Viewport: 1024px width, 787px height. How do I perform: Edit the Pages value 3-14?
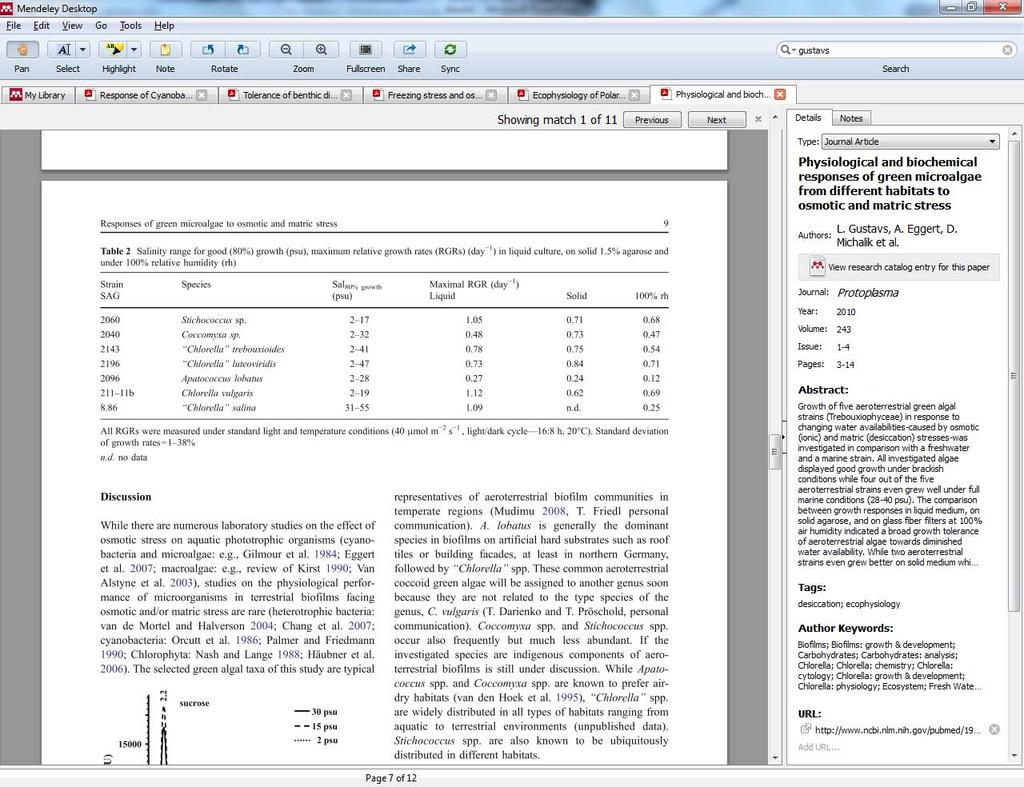pos(845,364)
